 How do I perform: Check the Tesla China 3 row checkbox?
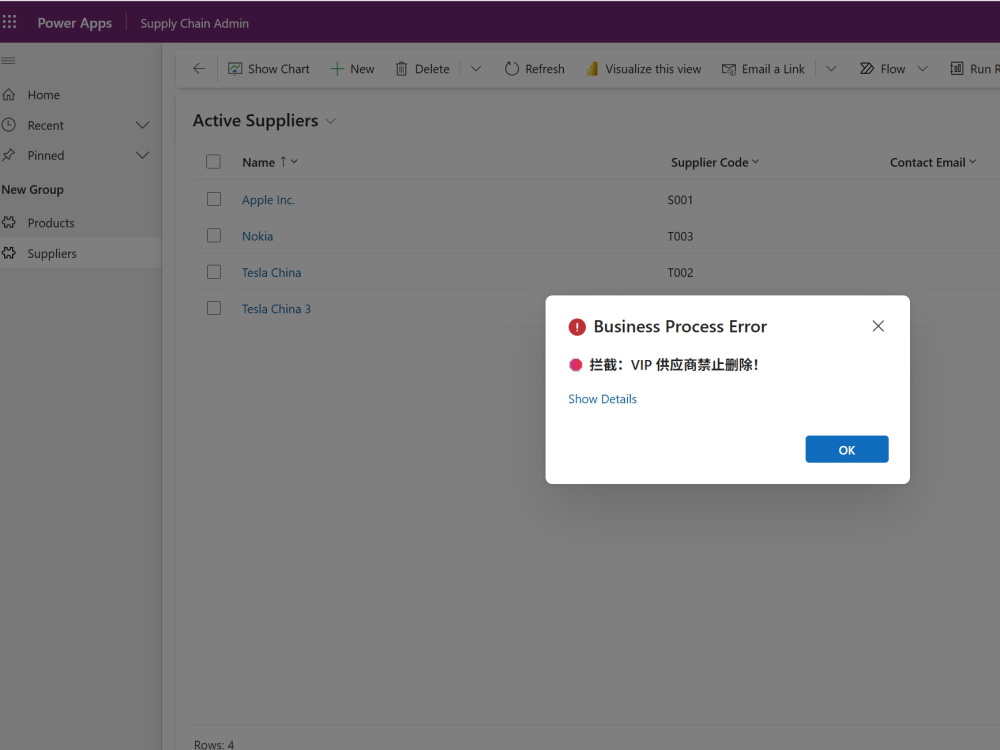tap(214, 308)
